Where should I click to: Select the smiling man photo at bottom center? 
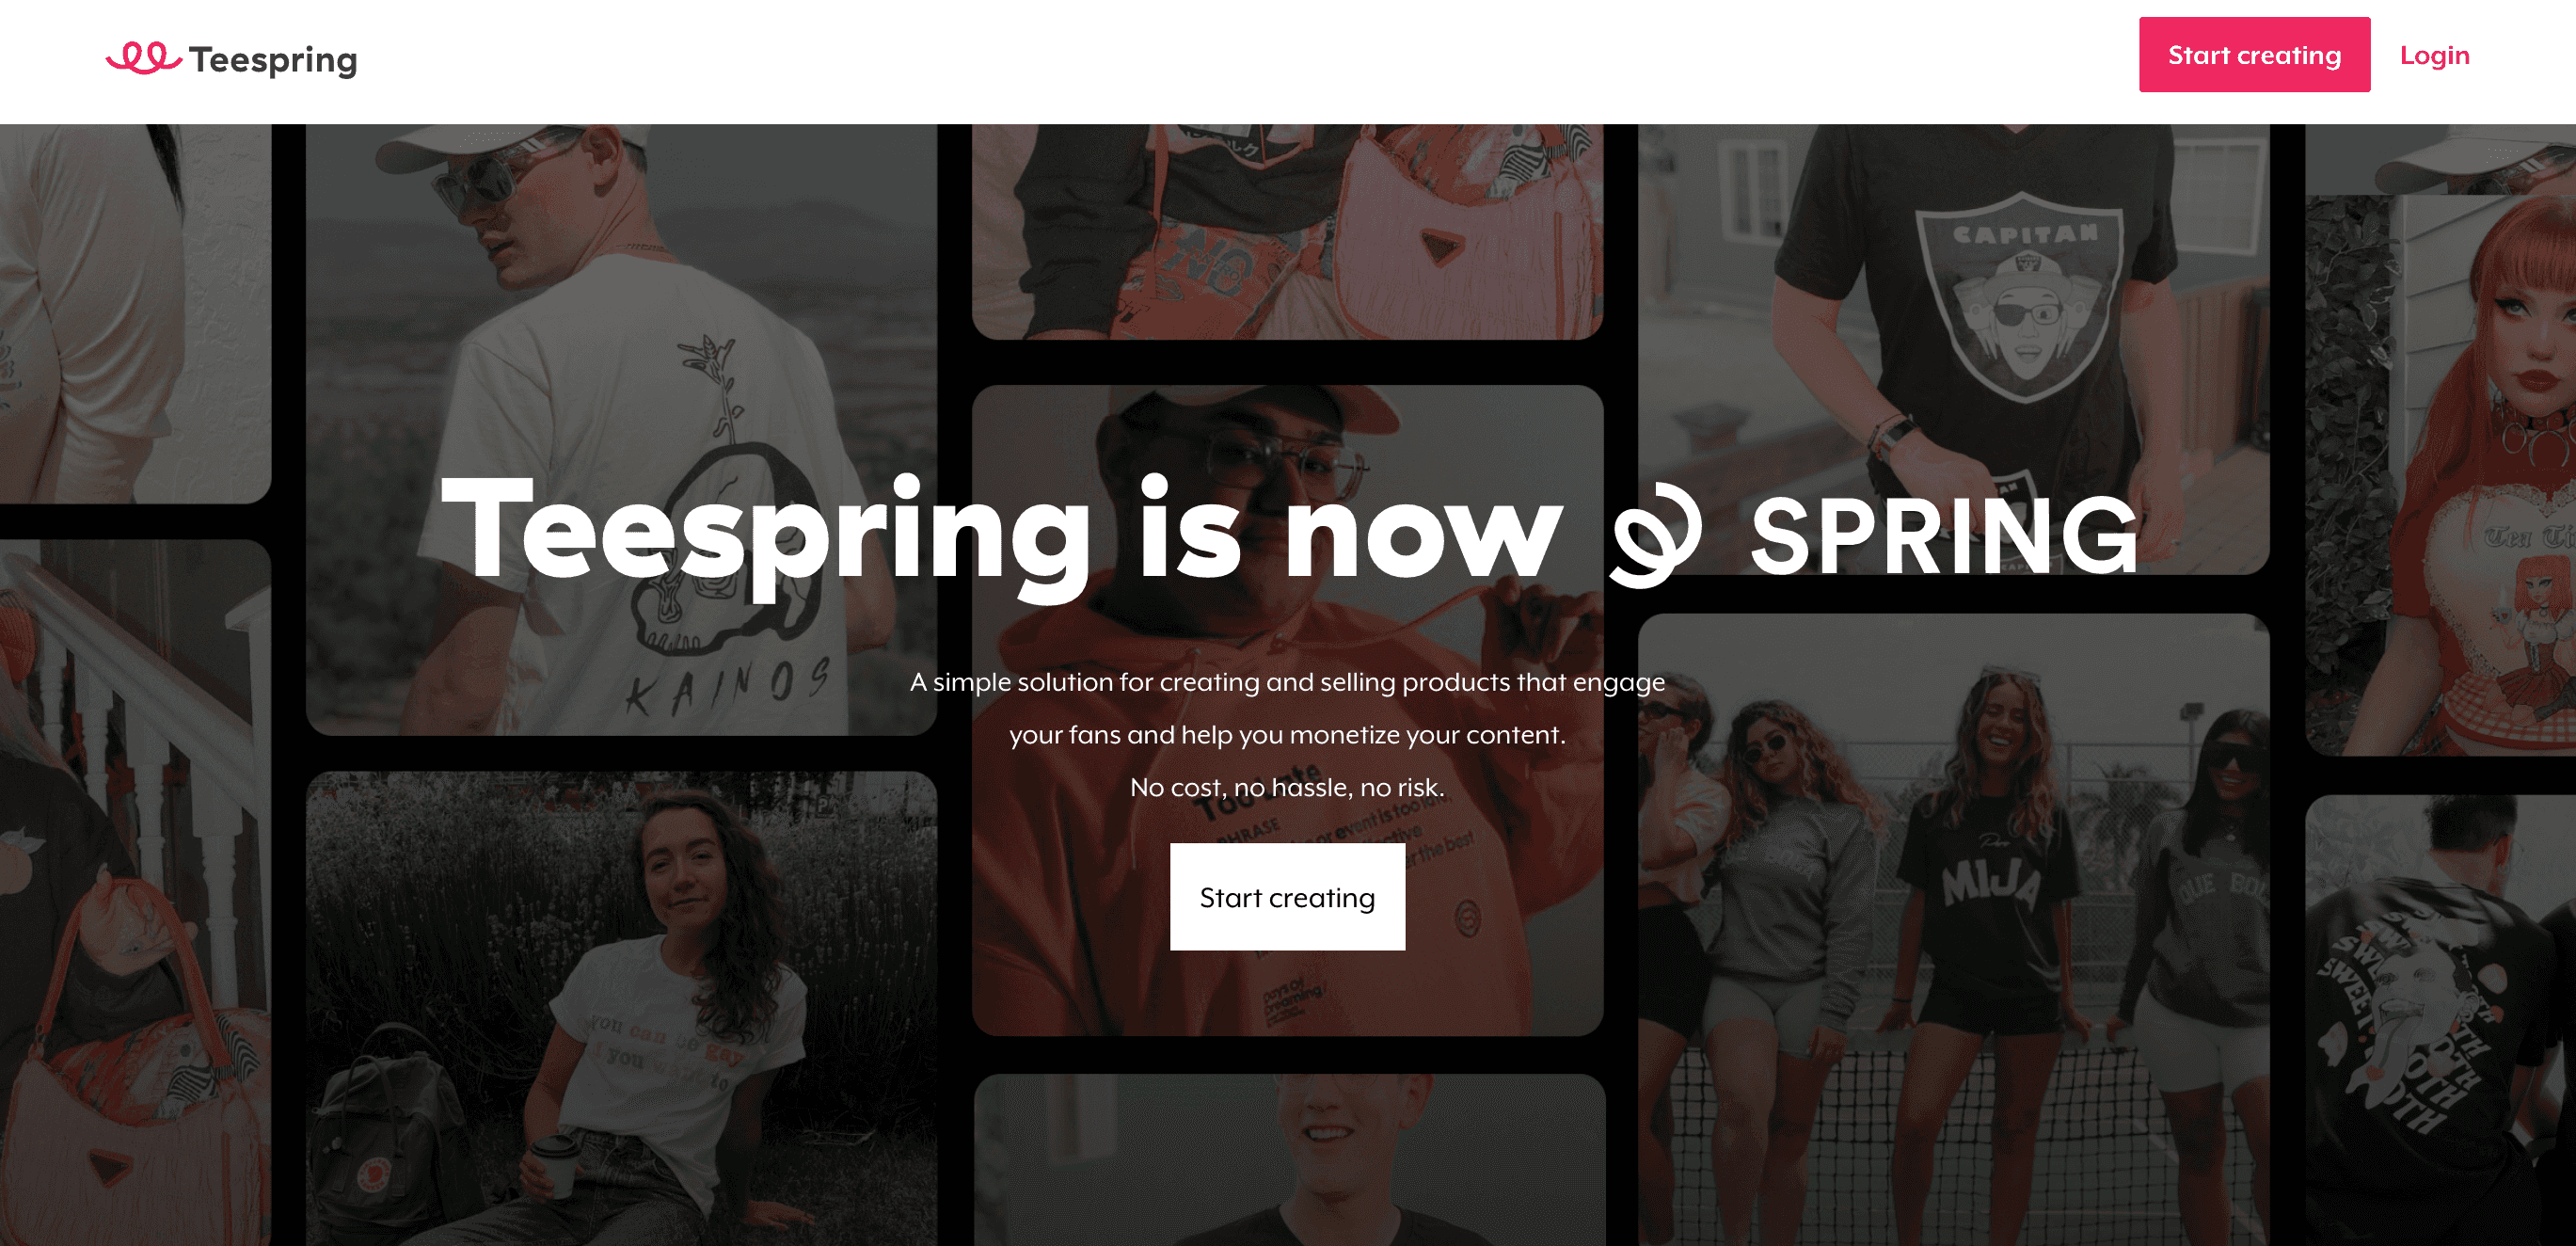(x=1288, y=1160)
